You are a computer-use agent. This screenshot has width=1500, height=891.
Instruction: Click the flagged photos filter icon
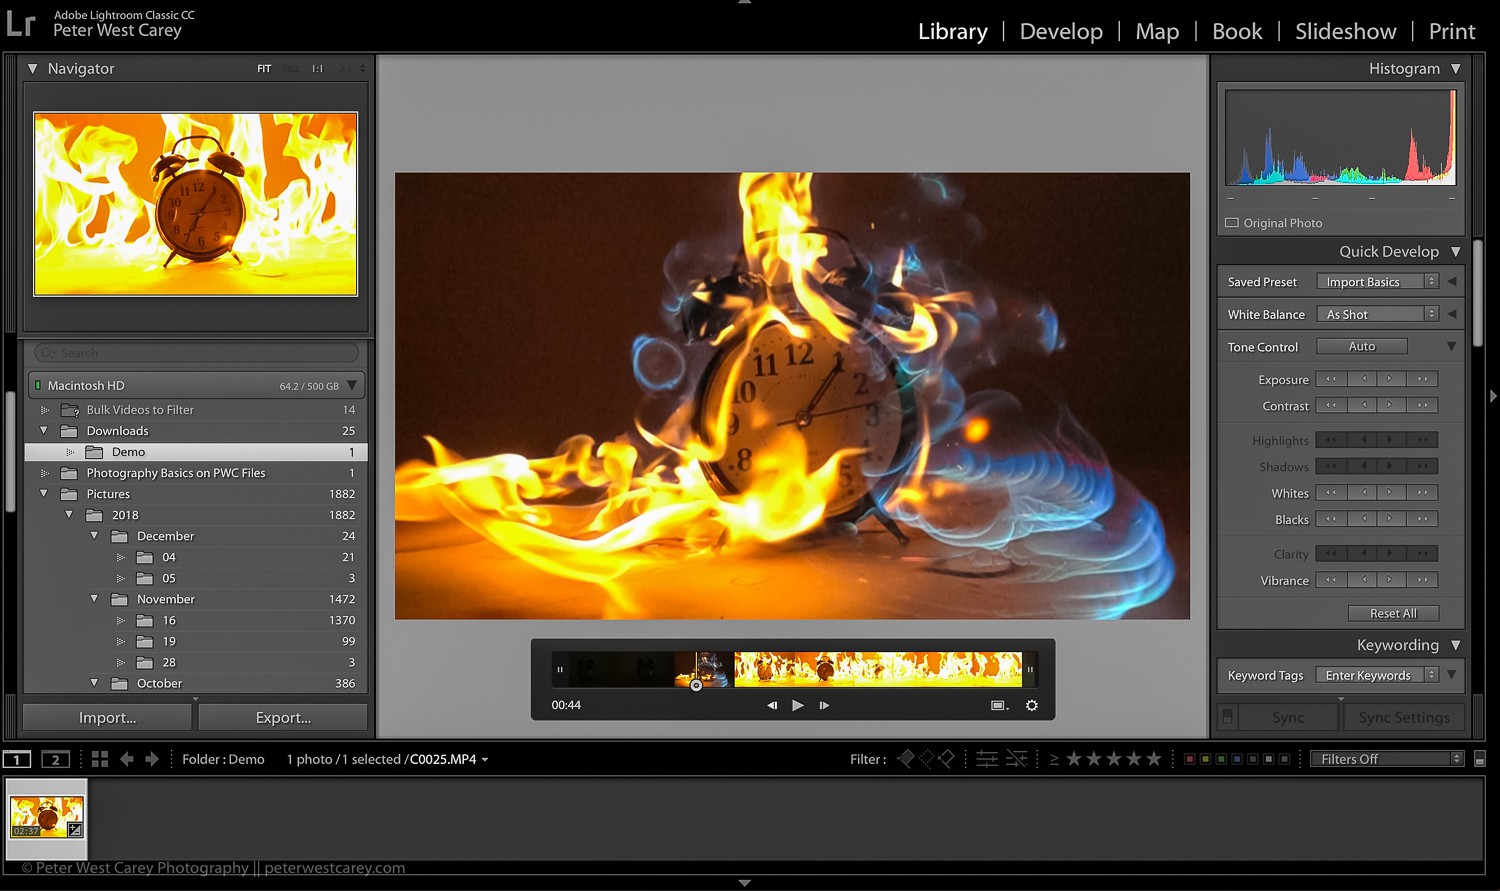[x=905, y=759]
